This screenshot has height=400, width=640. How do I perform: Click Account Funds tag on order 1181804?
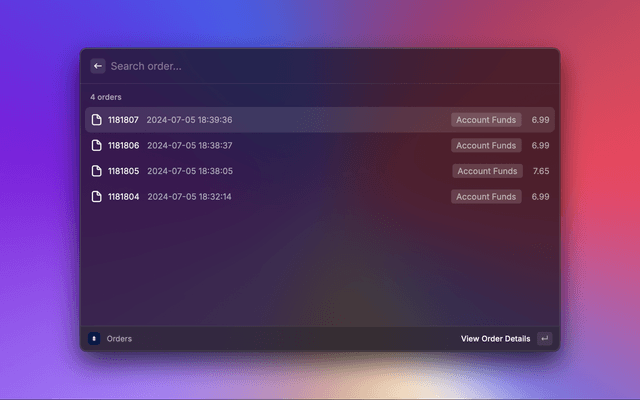[x=486, y=197]
